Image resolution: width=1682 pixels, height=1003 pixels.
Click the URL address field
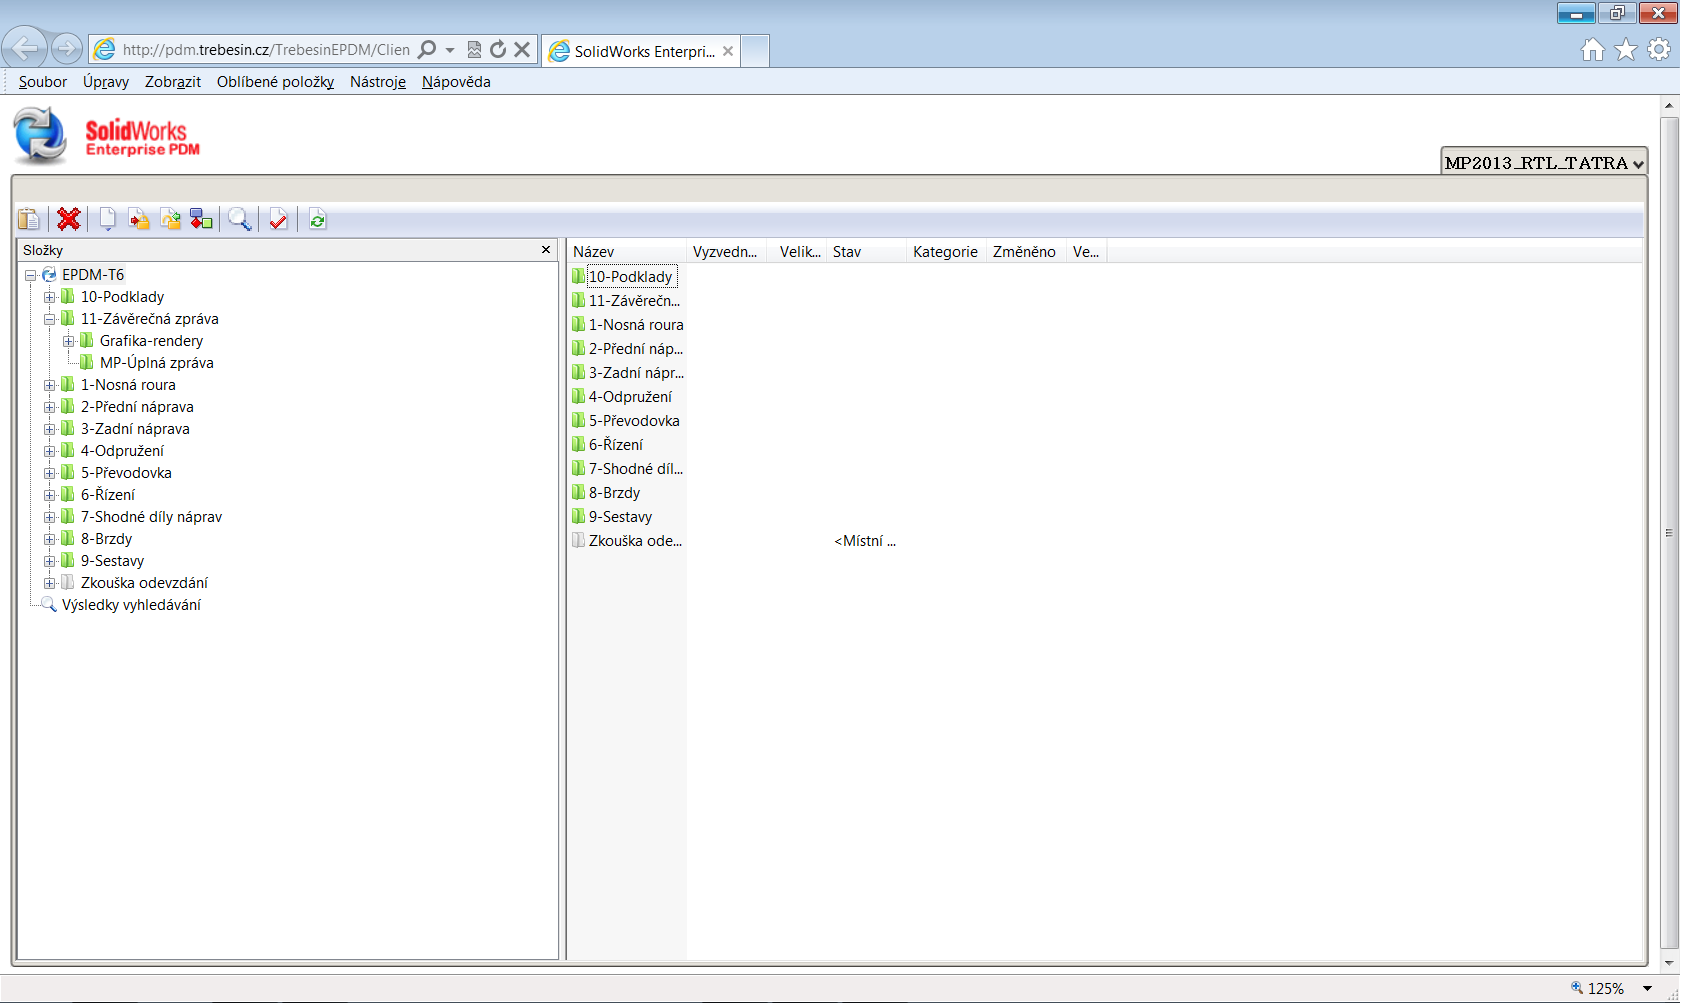[266, 50]
